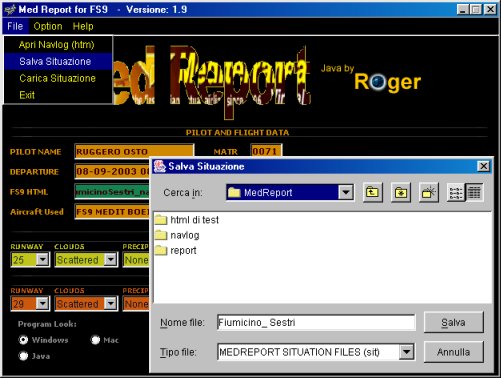Viewport: 501px width, 378px height.
Task: Open the runway 25 dropdown
Action: pos(43,259)
